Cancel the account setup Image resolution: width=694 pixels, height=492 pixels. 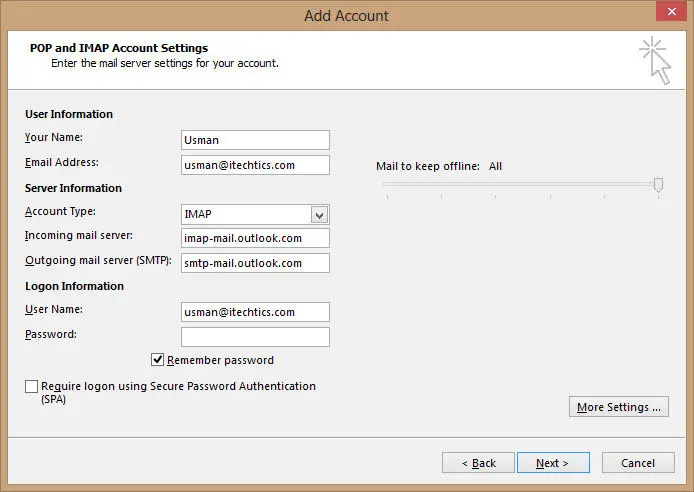[638, 463]
